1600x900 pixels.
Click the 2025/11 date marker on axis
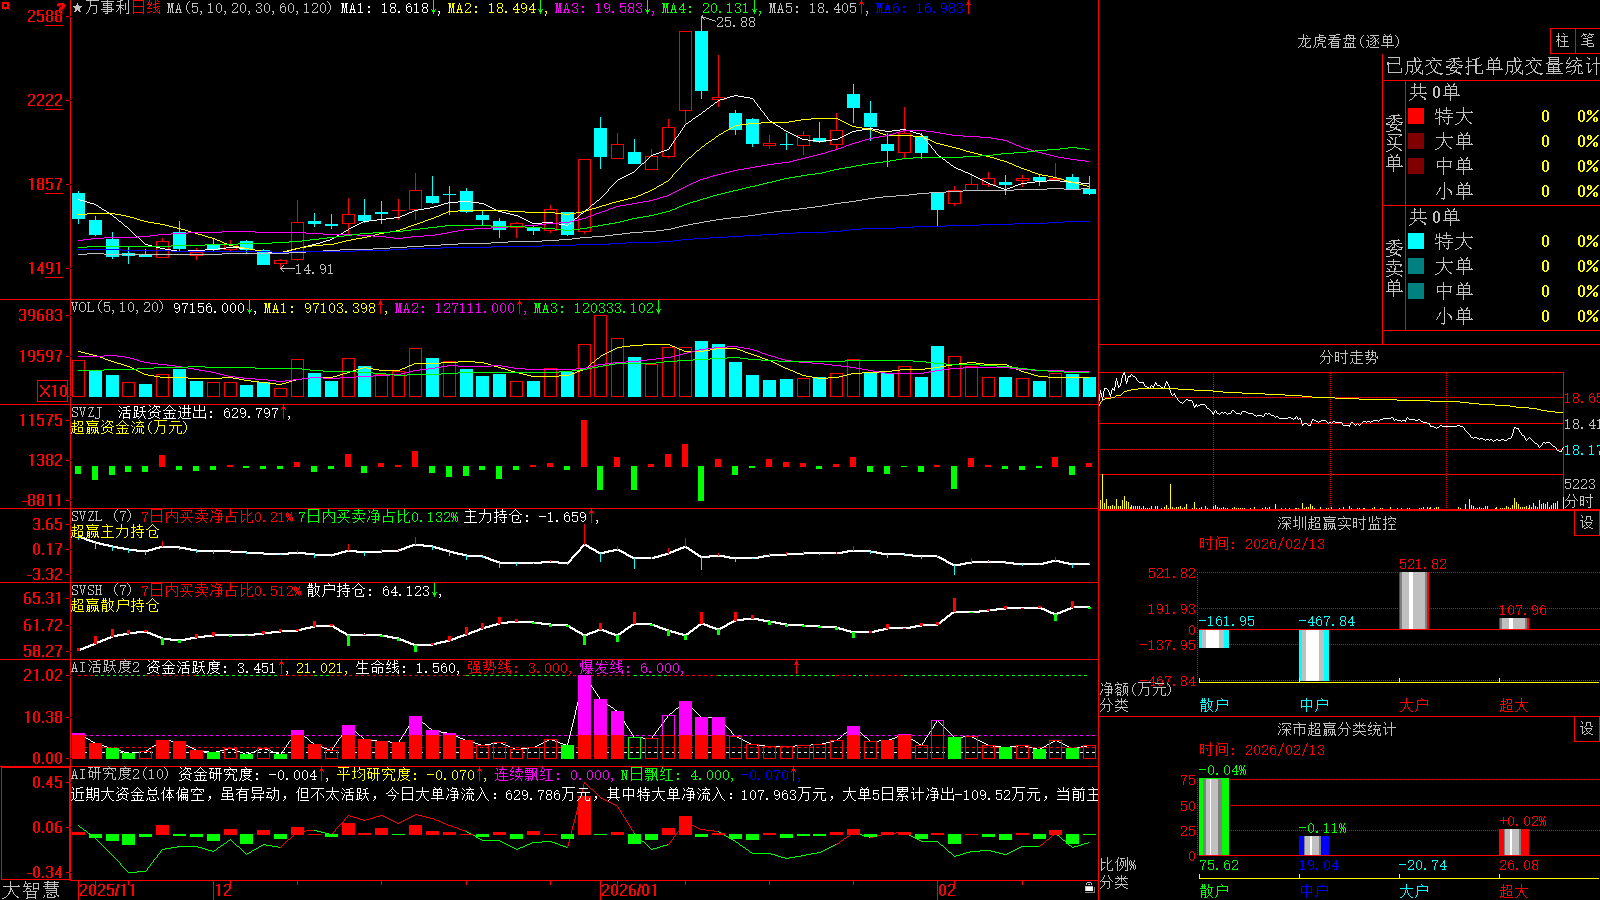pos(107,890)
